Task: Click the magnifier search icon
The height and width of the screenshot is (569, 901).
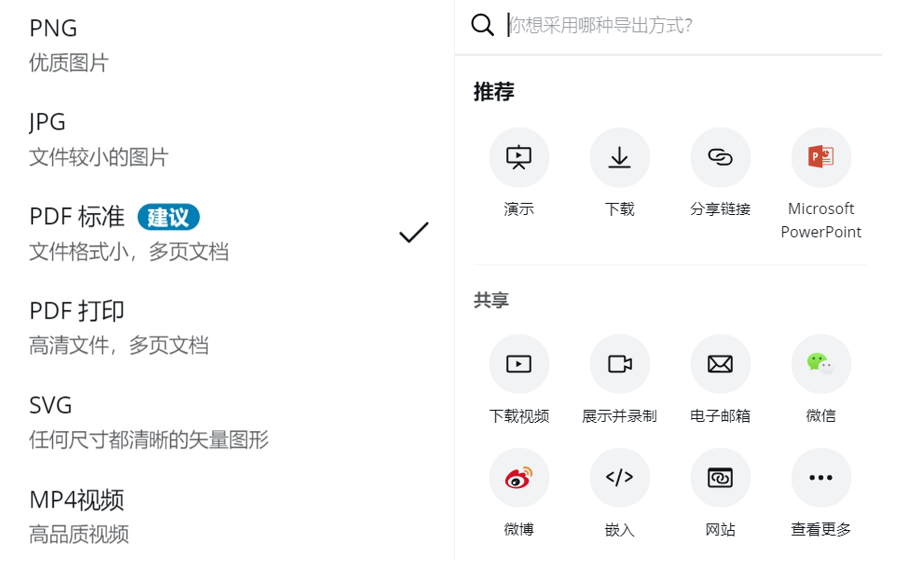Action: click(x=482, y=25)
